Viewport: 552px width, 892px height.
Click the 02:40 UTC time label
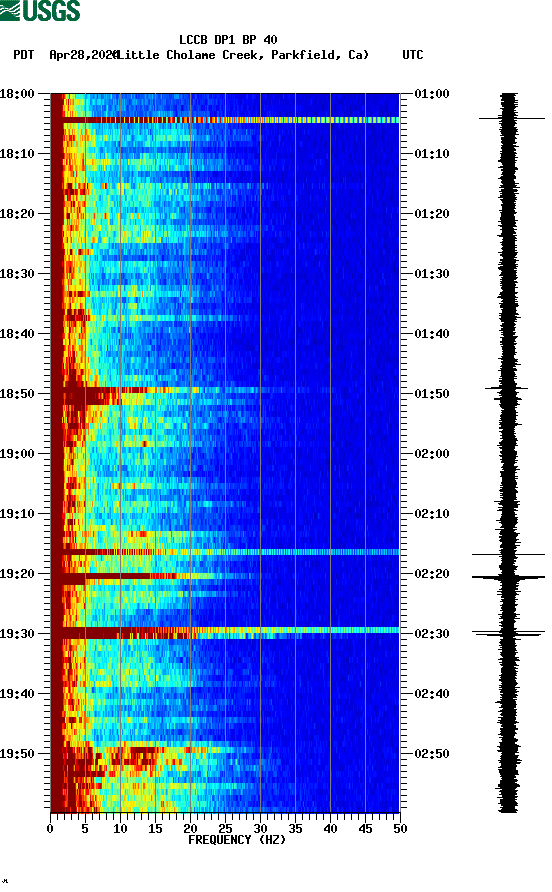(432, 693)
